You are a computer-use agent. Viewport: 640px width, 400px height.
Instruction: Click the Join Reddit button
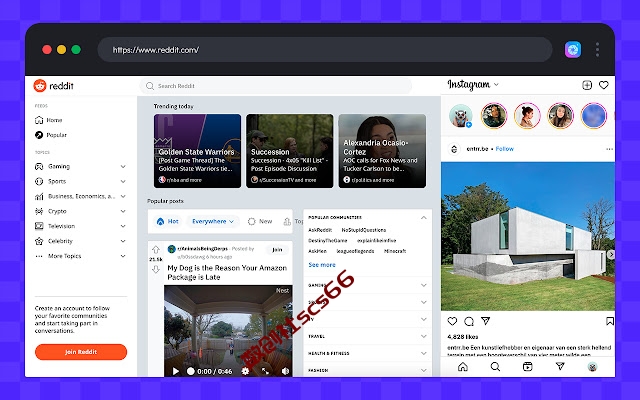(x=81, y=352)
